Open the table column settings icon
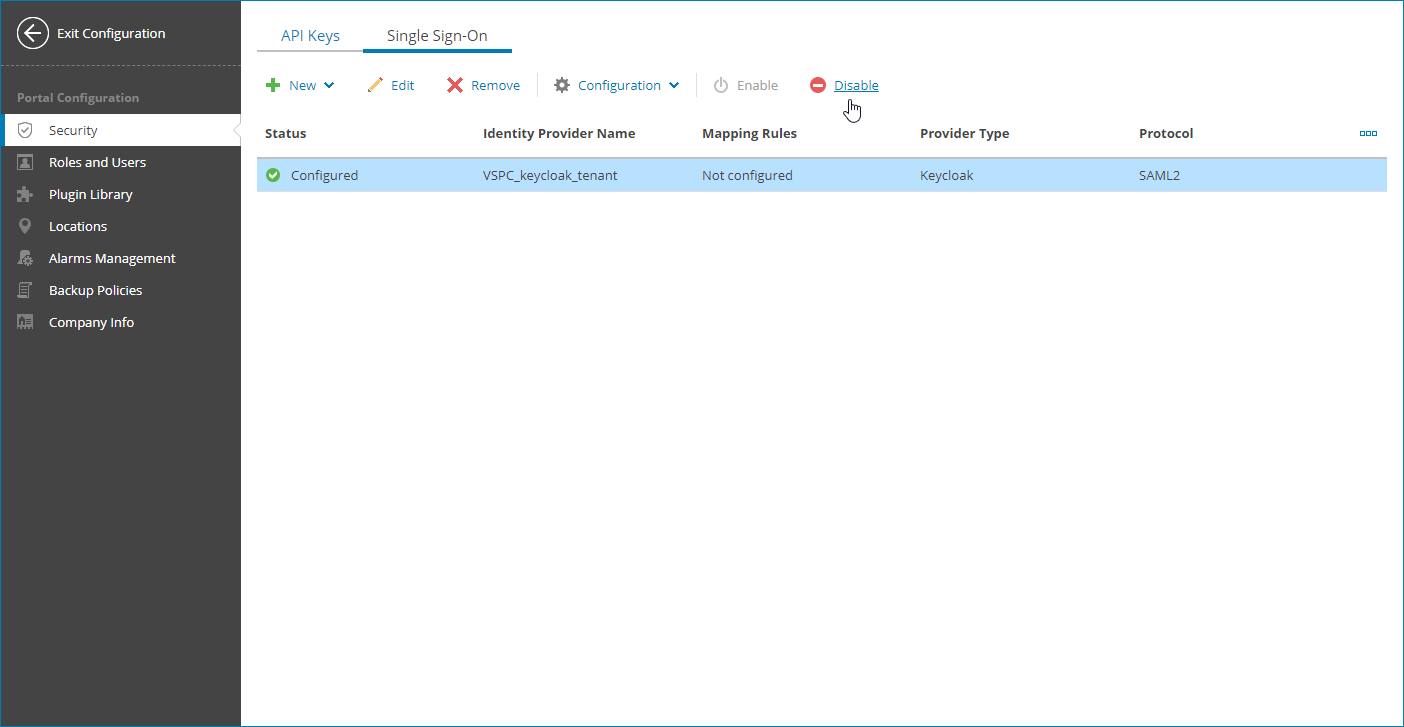Image resolution: width=1404 pixels, height=727 pixels. point(1368,132)
